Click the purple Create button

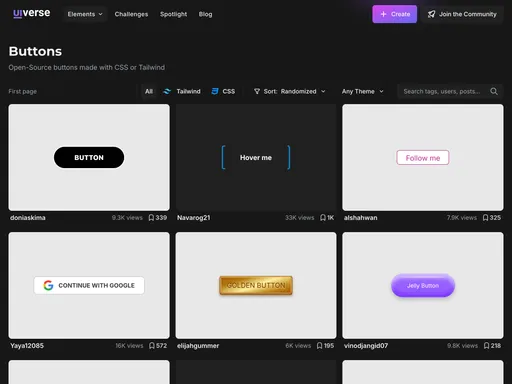pyautogui.click(x=394, y=14)
